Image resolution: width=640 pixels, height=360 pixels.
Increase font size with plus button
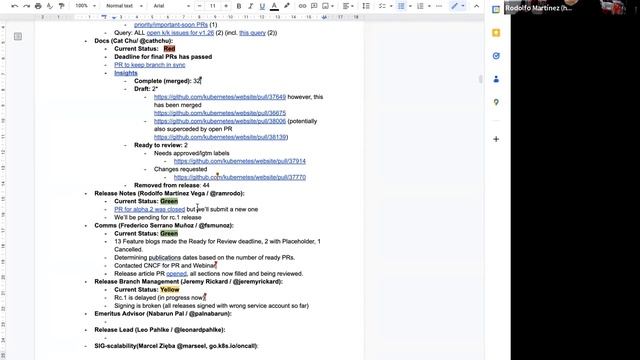pyautogui.click(x=226, y=6)
